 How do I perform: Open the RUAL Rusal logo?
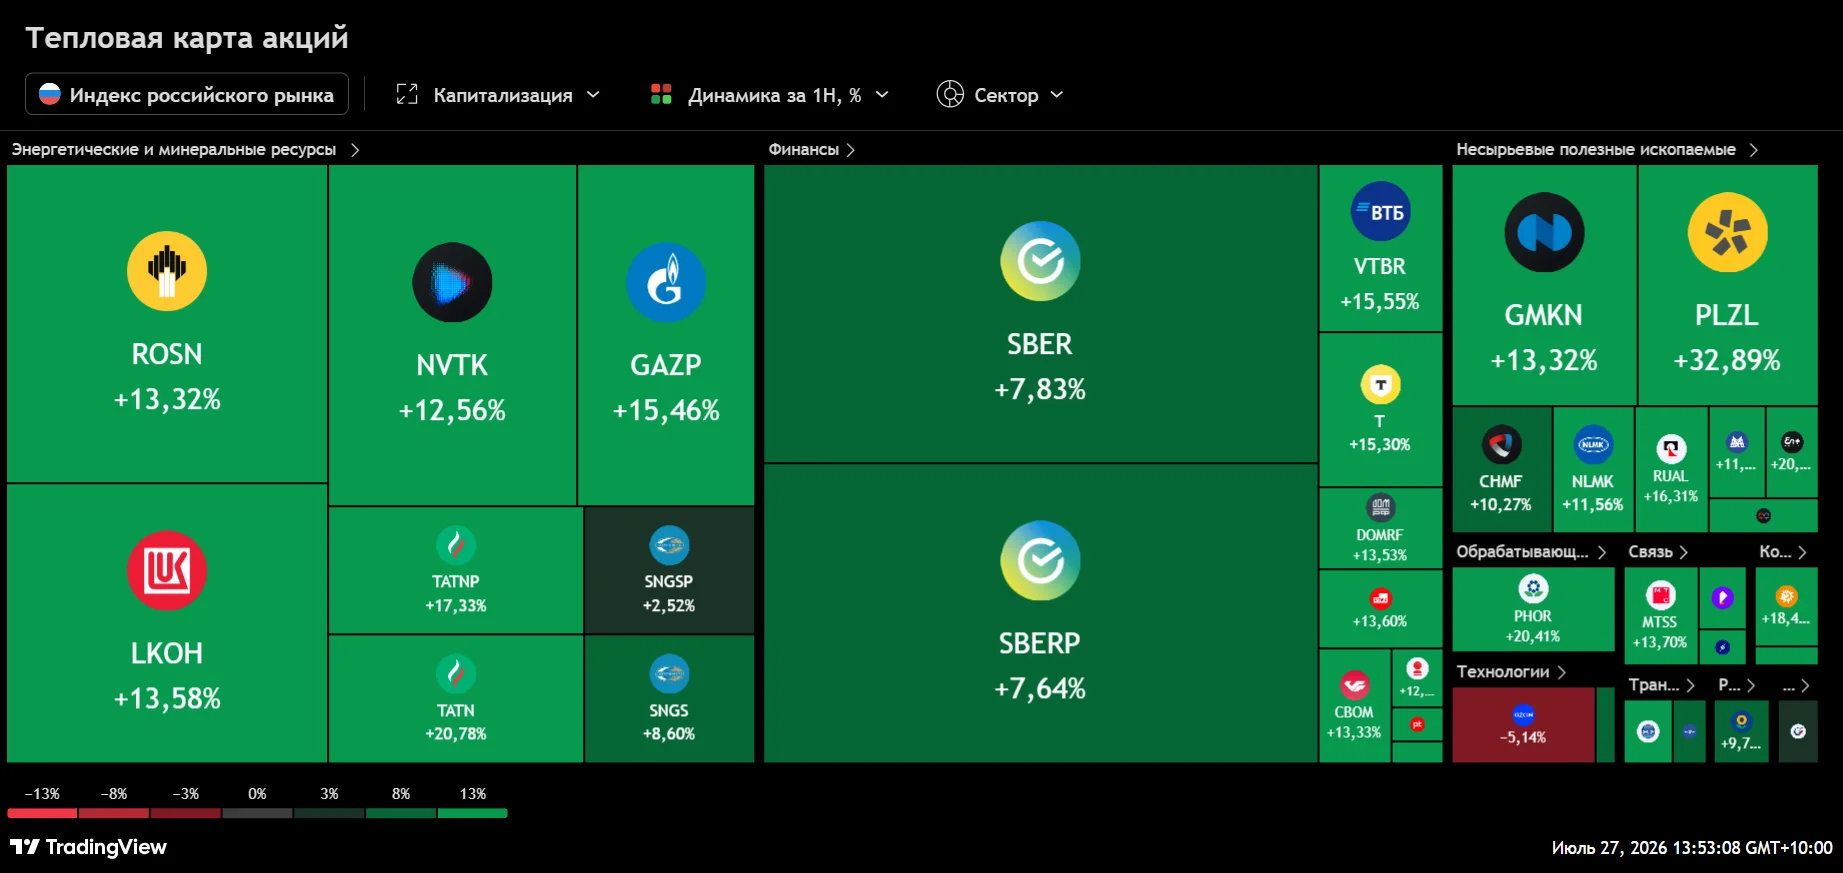coord(1671,449)
